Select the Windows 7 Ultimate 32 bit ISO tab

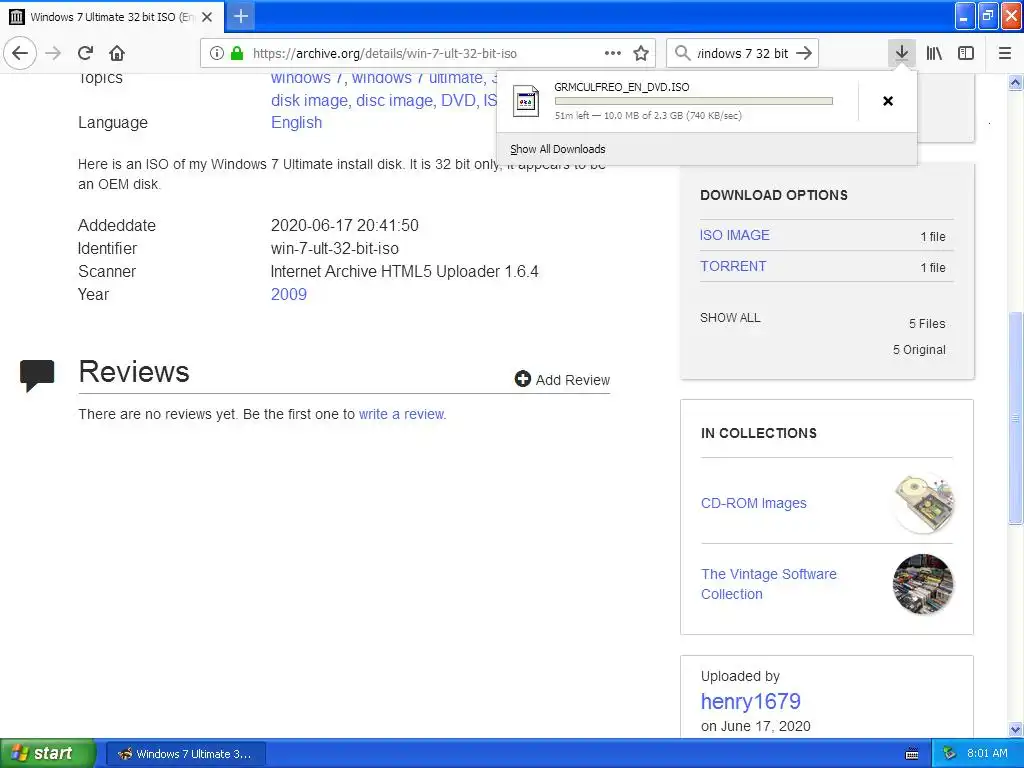112,17
